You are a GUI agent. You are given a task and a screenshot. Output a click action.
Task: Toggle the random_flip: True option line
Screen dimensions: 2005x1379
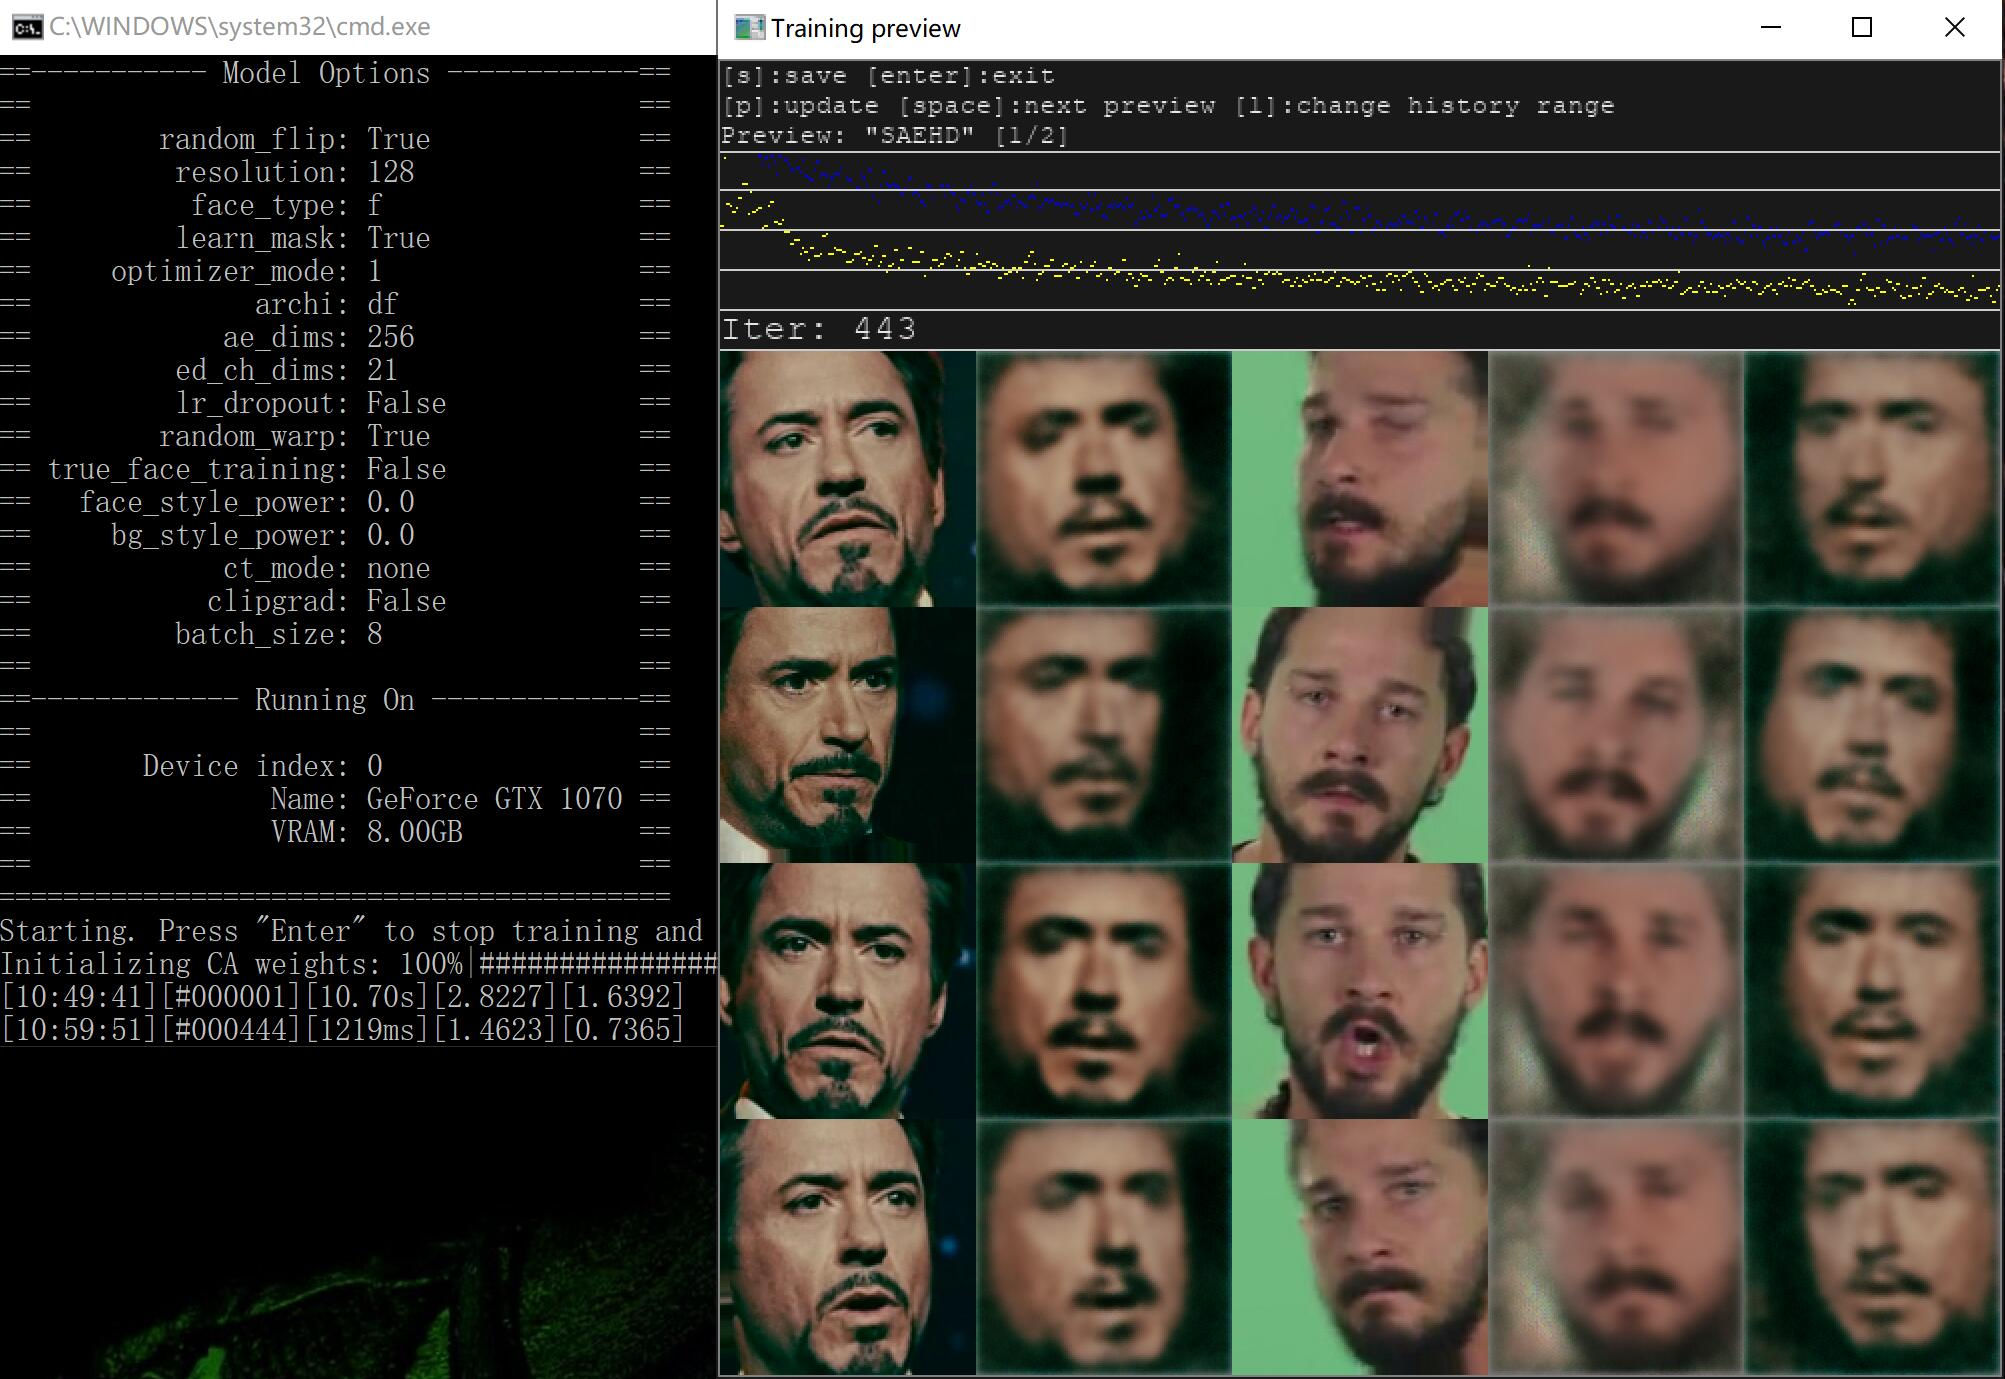tap(296, 139)
